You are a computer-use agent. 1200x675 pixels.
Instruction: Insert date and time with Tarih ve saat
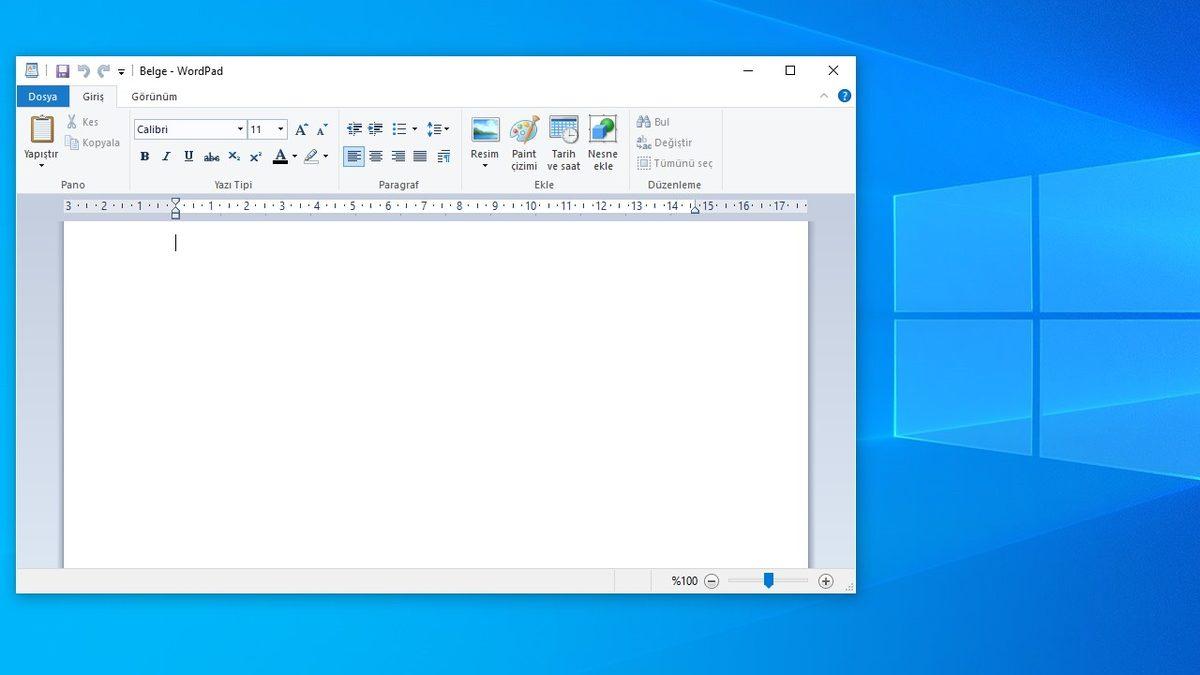563,140
